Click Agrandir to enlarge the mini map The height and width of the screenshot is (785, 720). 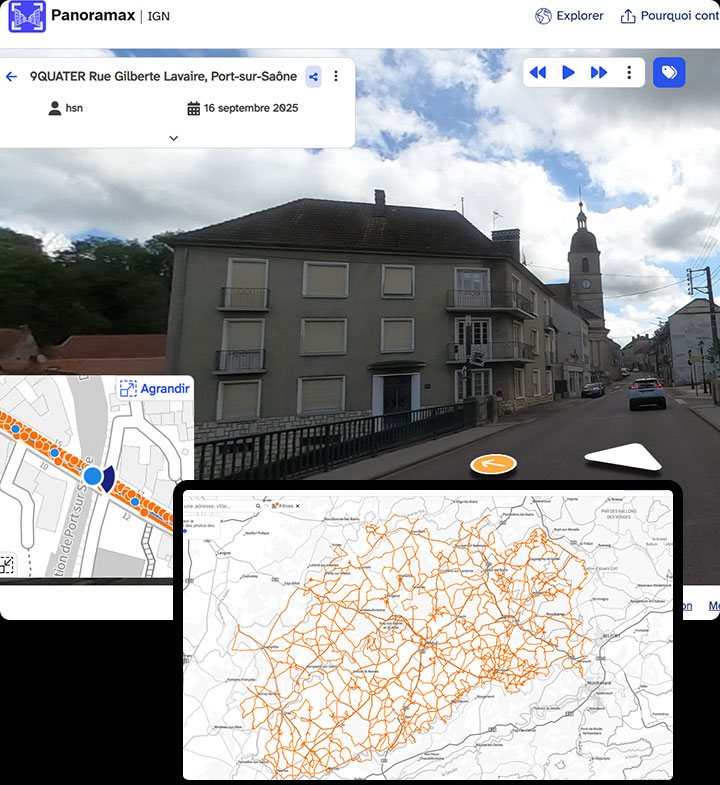[x=154, y=389]
